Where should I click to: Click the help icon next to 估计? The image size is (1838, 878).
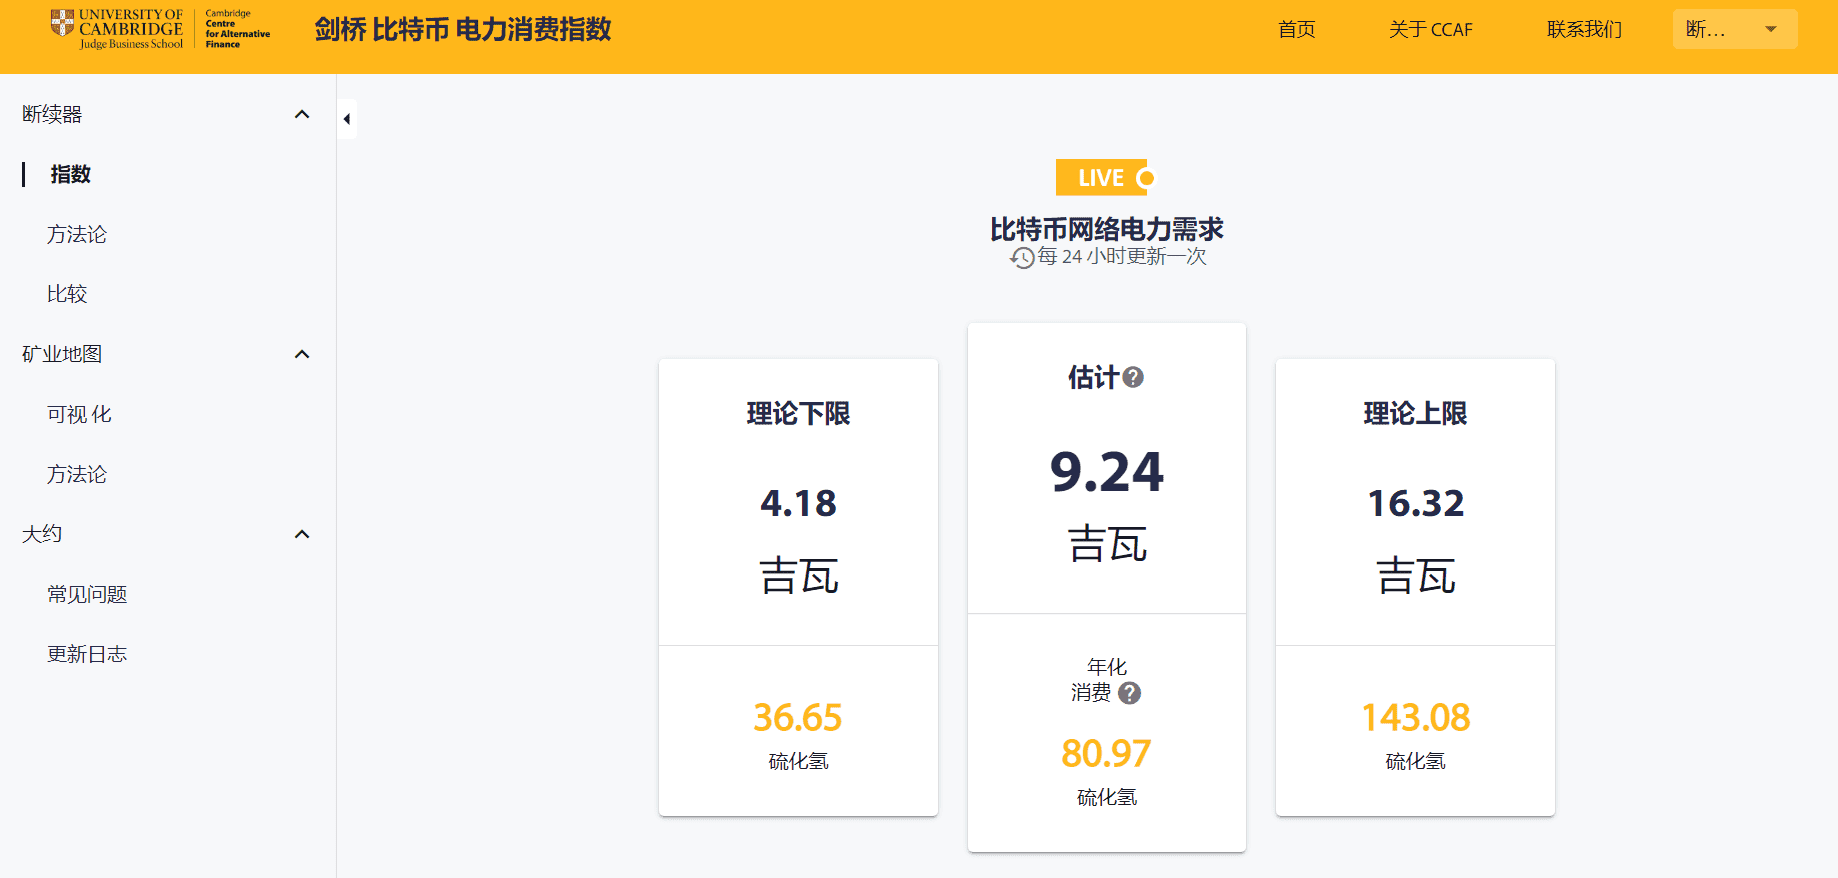pyautogui.click(x=1133, y=377)
